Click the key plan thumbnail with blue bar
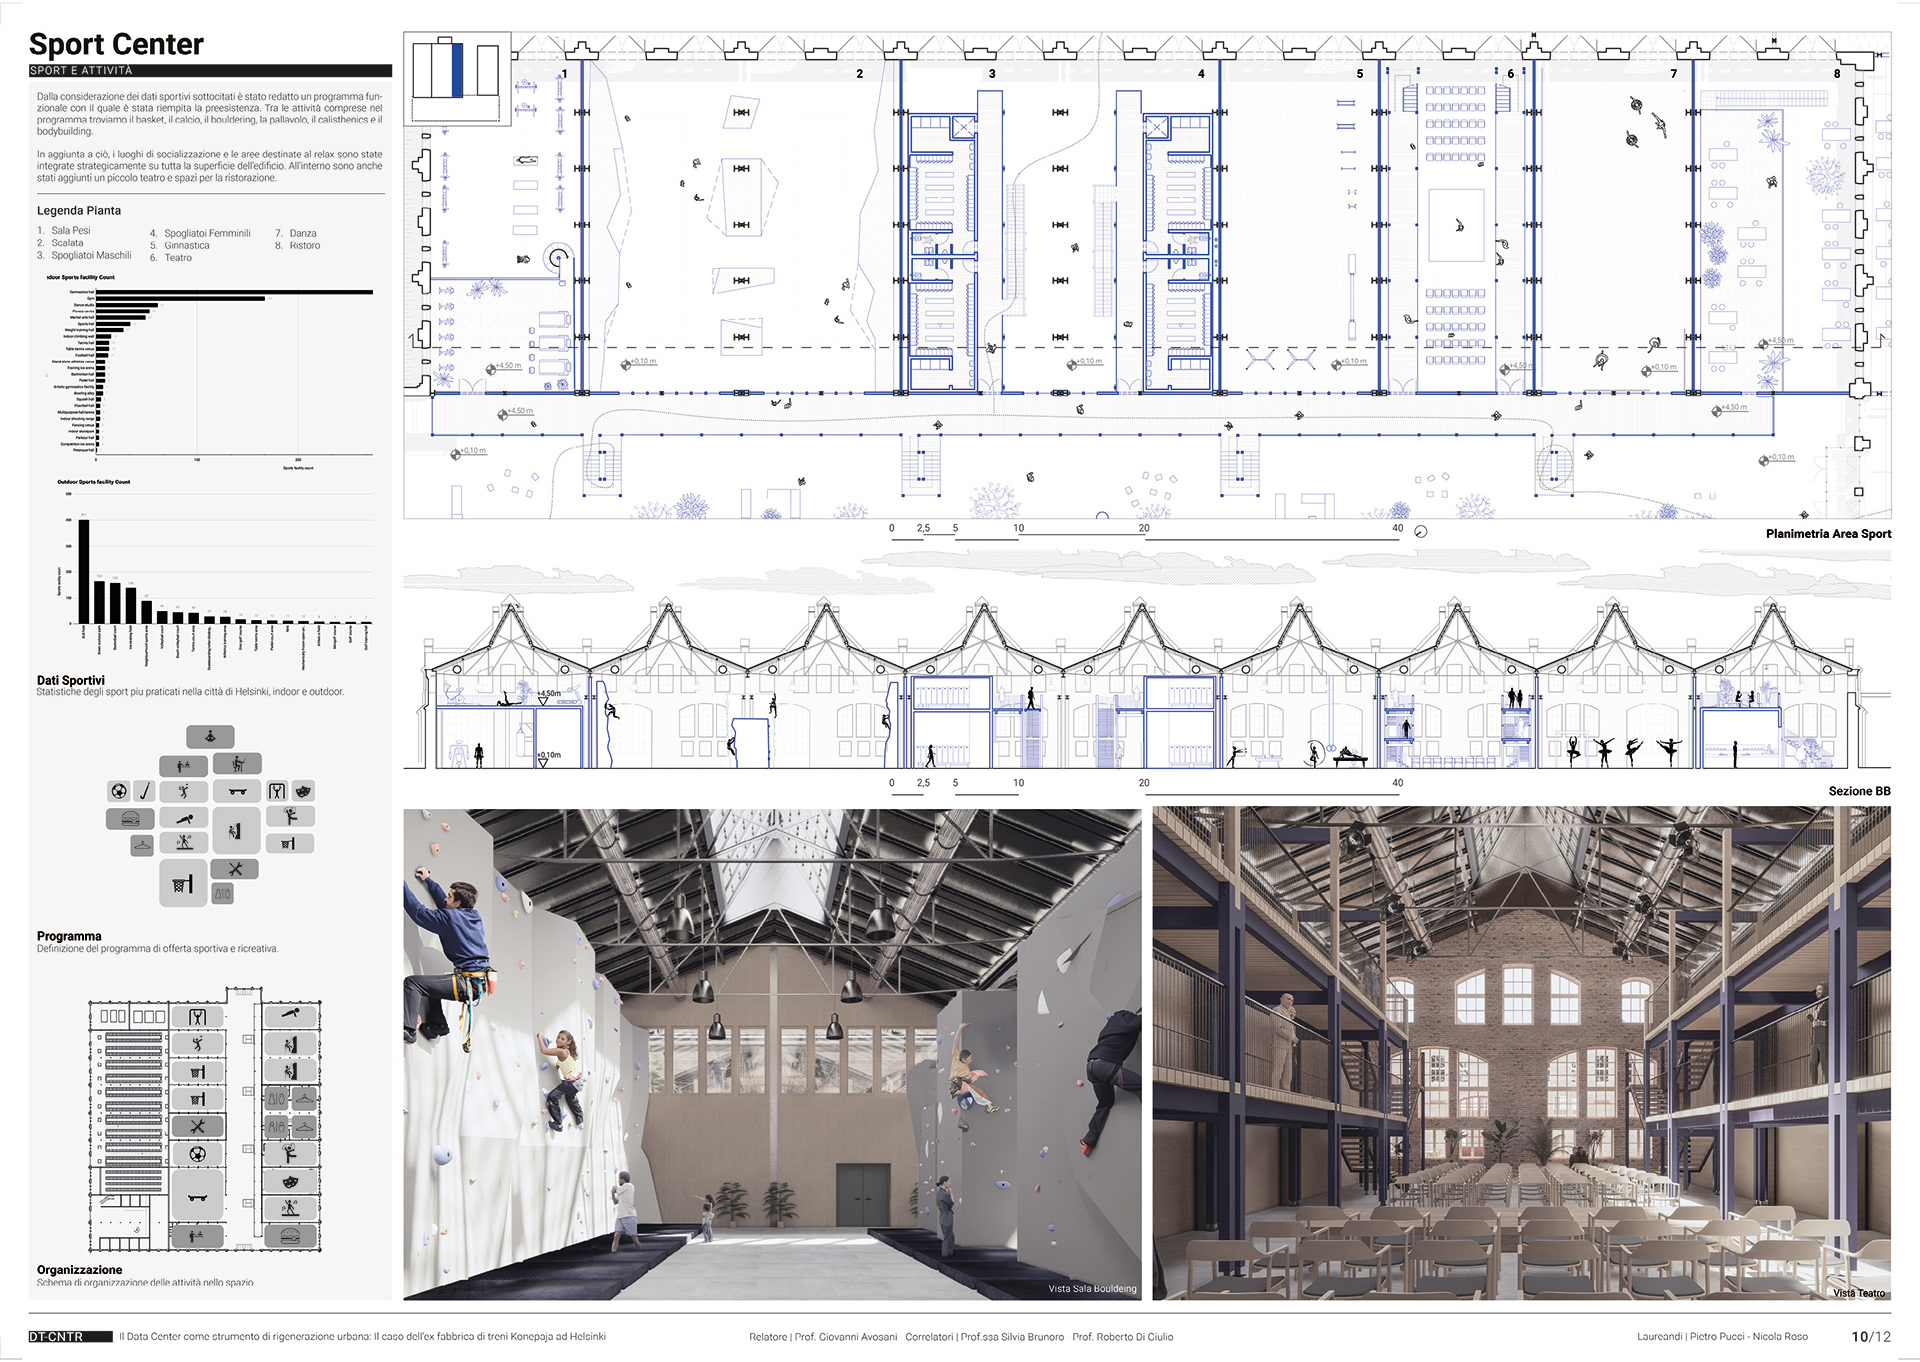 [x=457, y=74]
